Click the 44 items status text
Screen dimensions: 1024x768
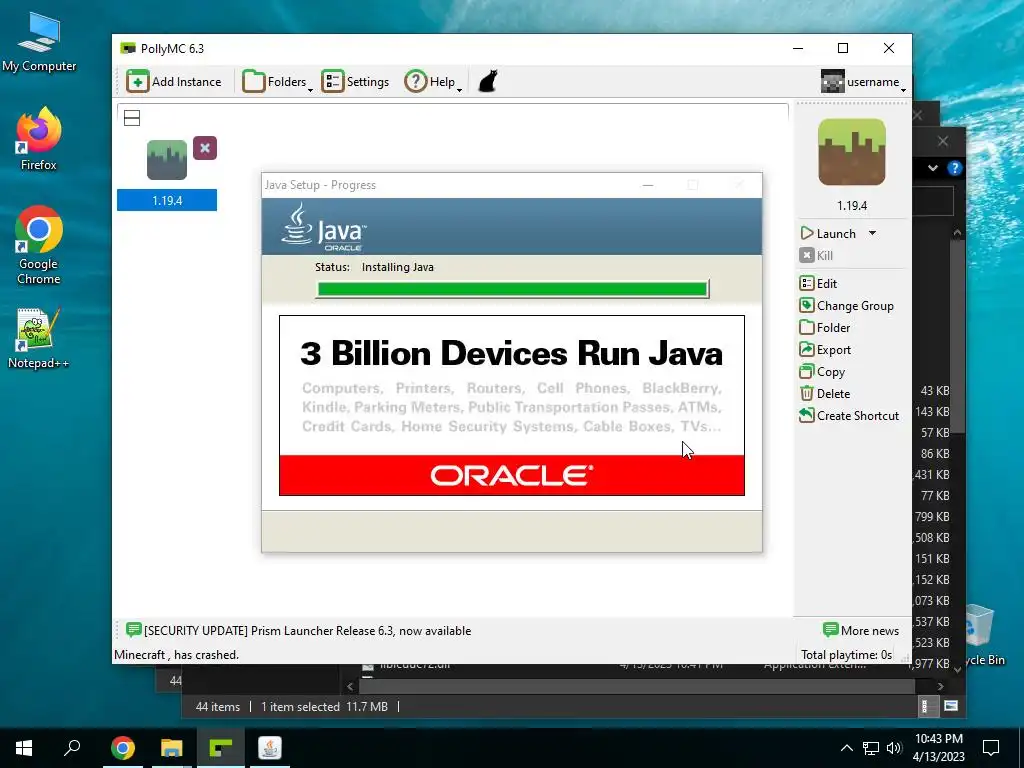[218, 707]
